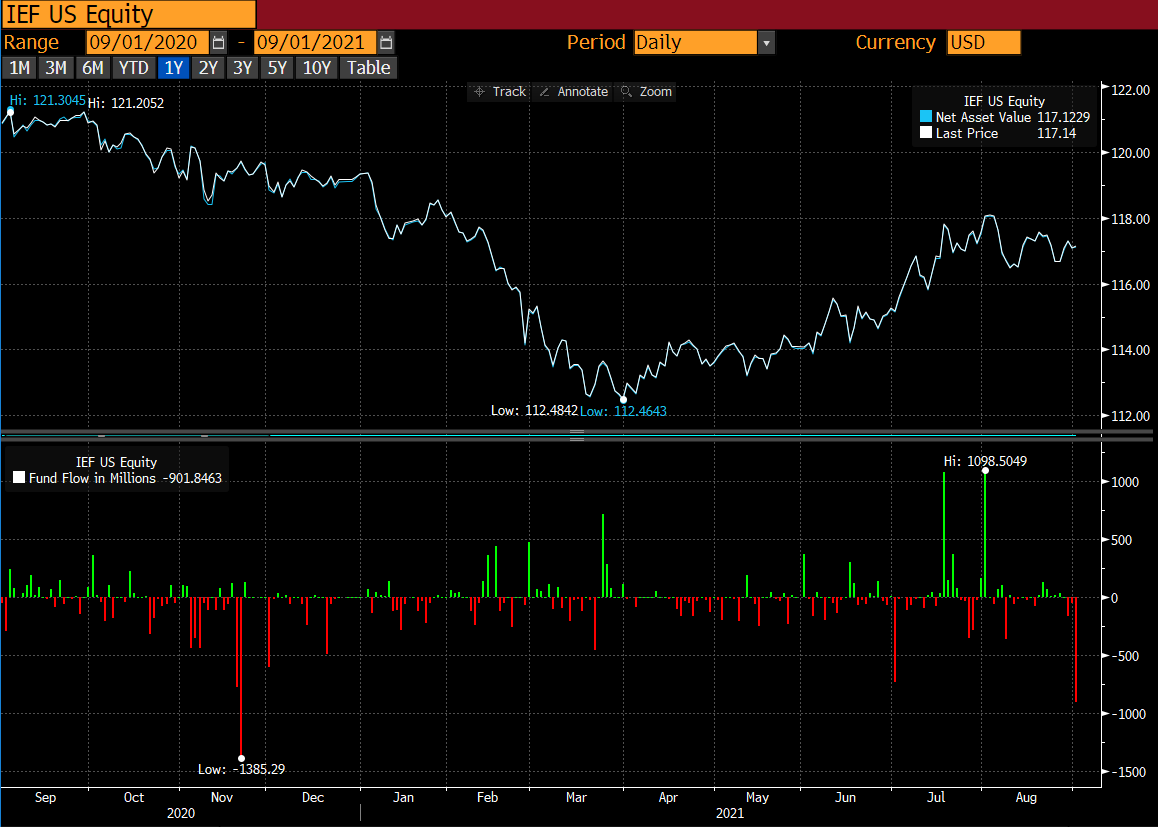Activate the Track crosshair tool
This screenshot has width=1158, height=827.
[x=499, y=92]
